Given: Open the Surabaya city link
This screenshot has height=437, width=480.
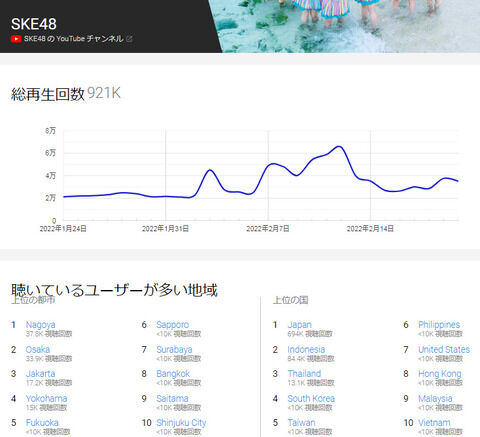Looking at the screenshot, I should point(174,349).
